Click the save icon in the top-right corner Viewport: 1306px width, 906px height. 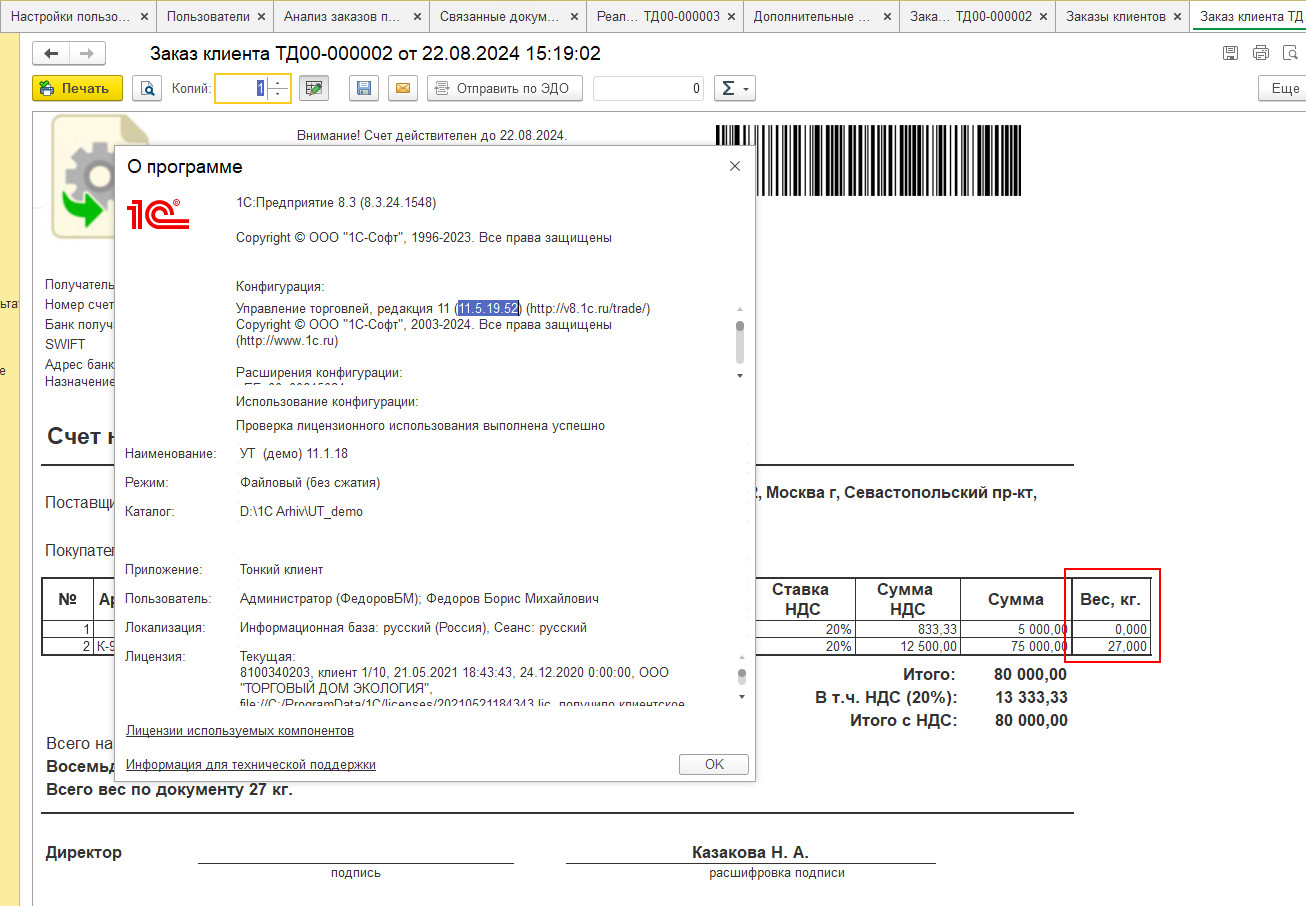(1231, 53)
